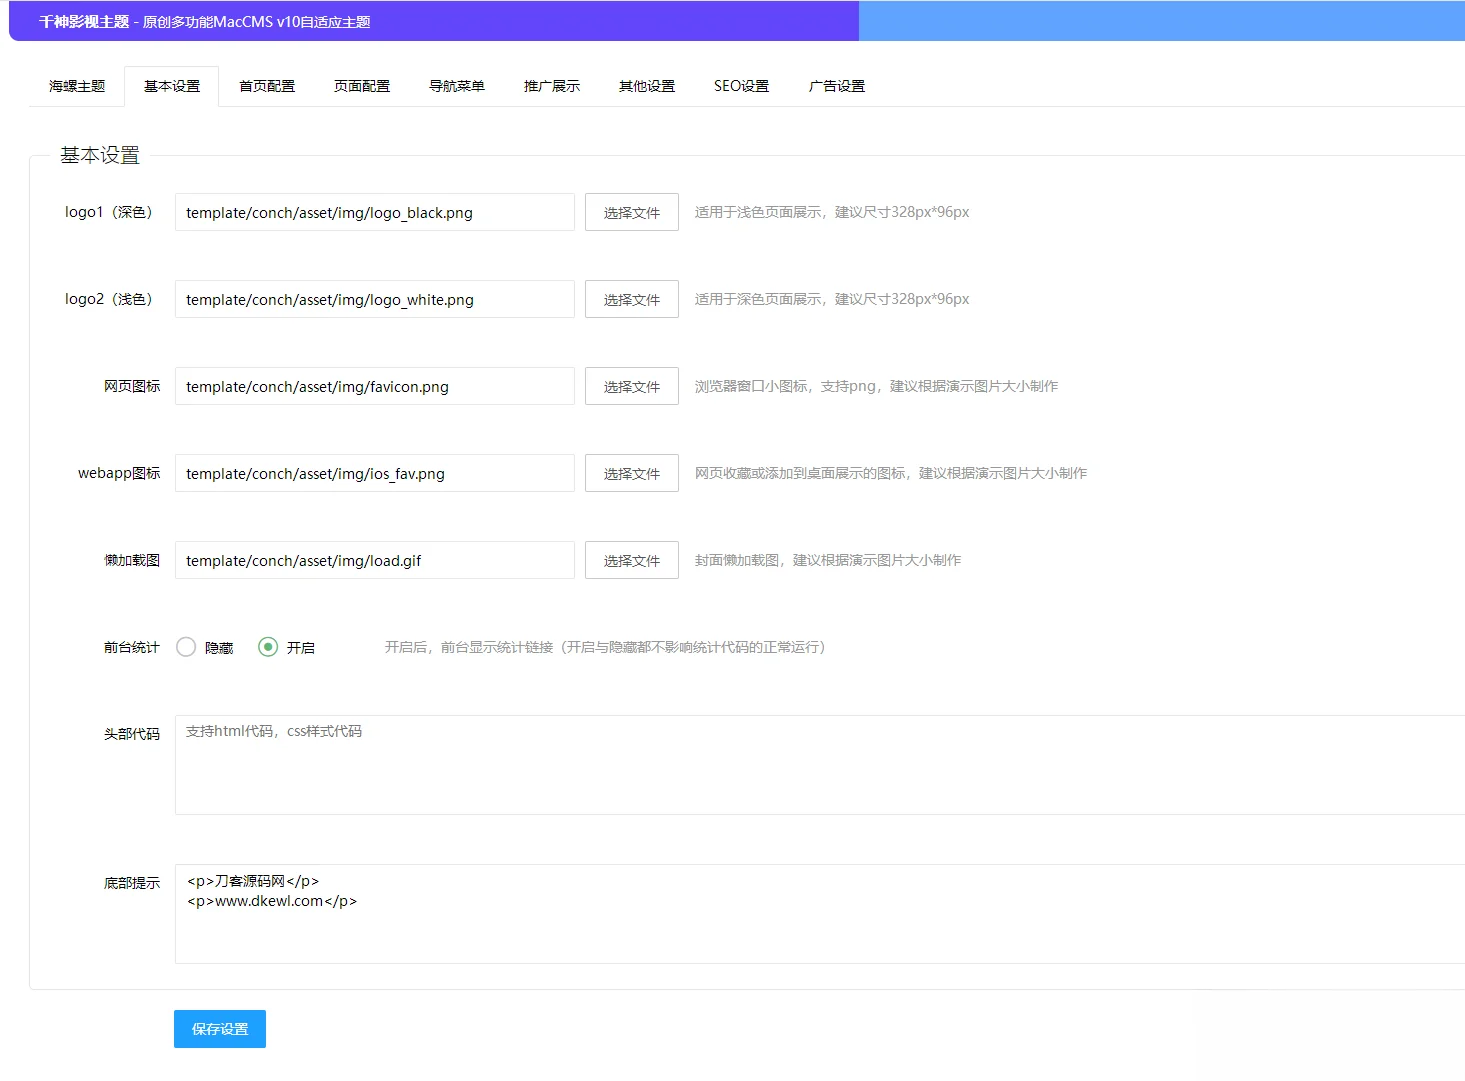Image resolution: width=1465 pixels, height=1081 pixels.
Task: Click the 保存设置 button
Action: click(219, 1028)
